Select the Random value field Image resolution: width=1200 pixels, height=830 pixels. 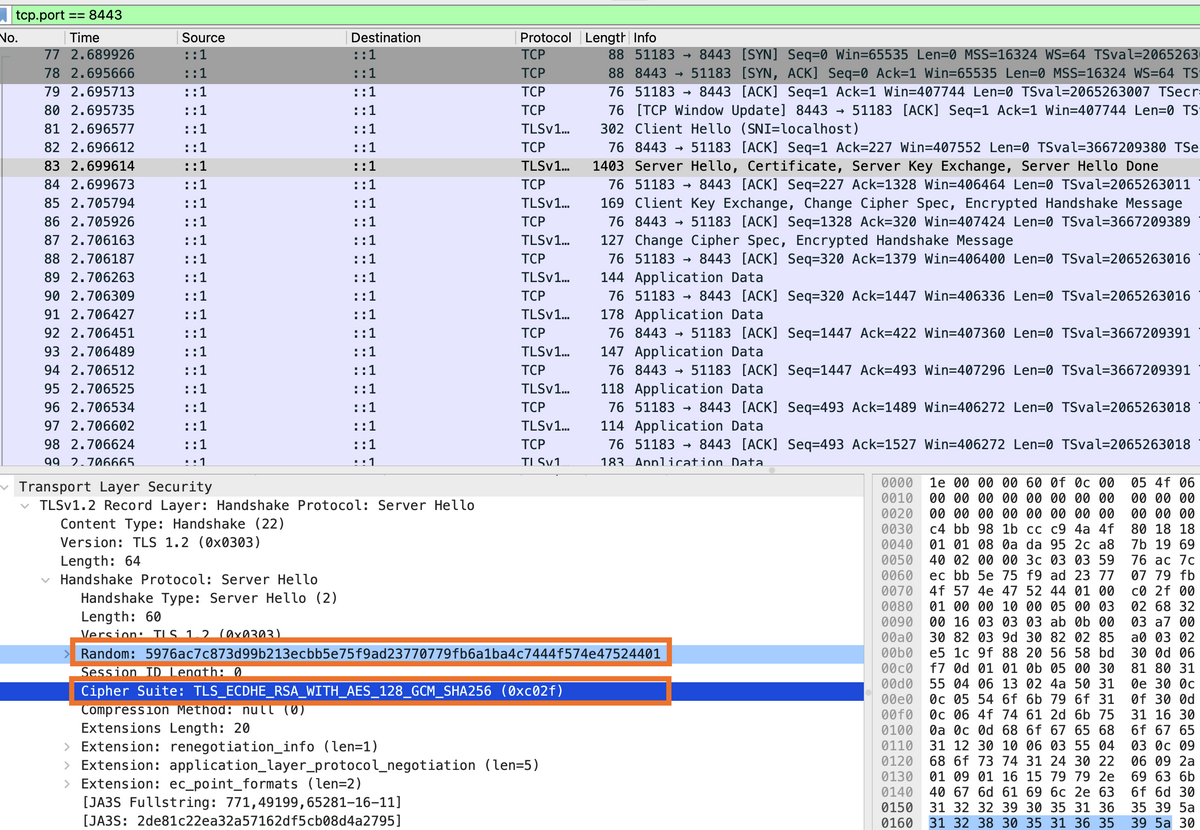coord(370,654)
